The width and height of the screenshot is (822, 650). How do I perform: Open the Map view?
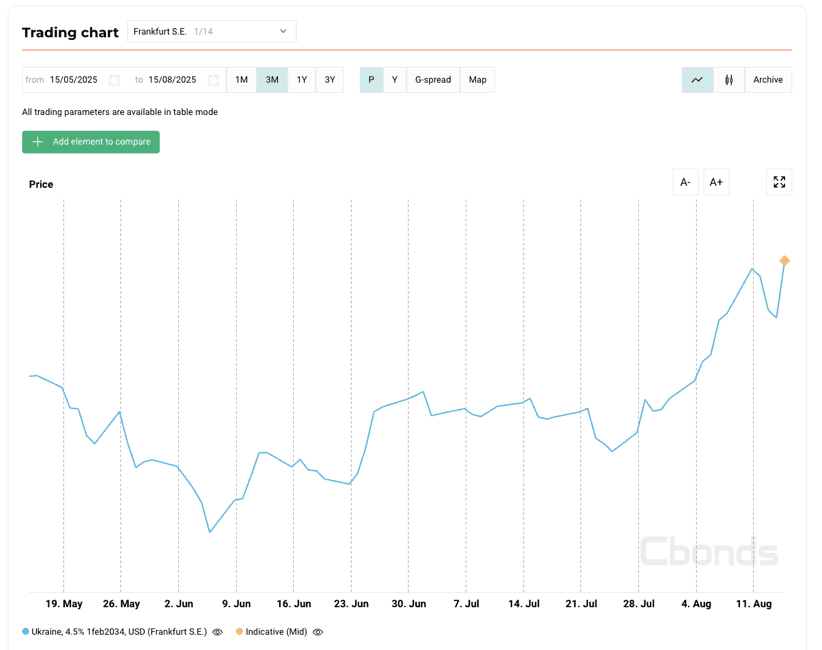(x=478, y=80)
